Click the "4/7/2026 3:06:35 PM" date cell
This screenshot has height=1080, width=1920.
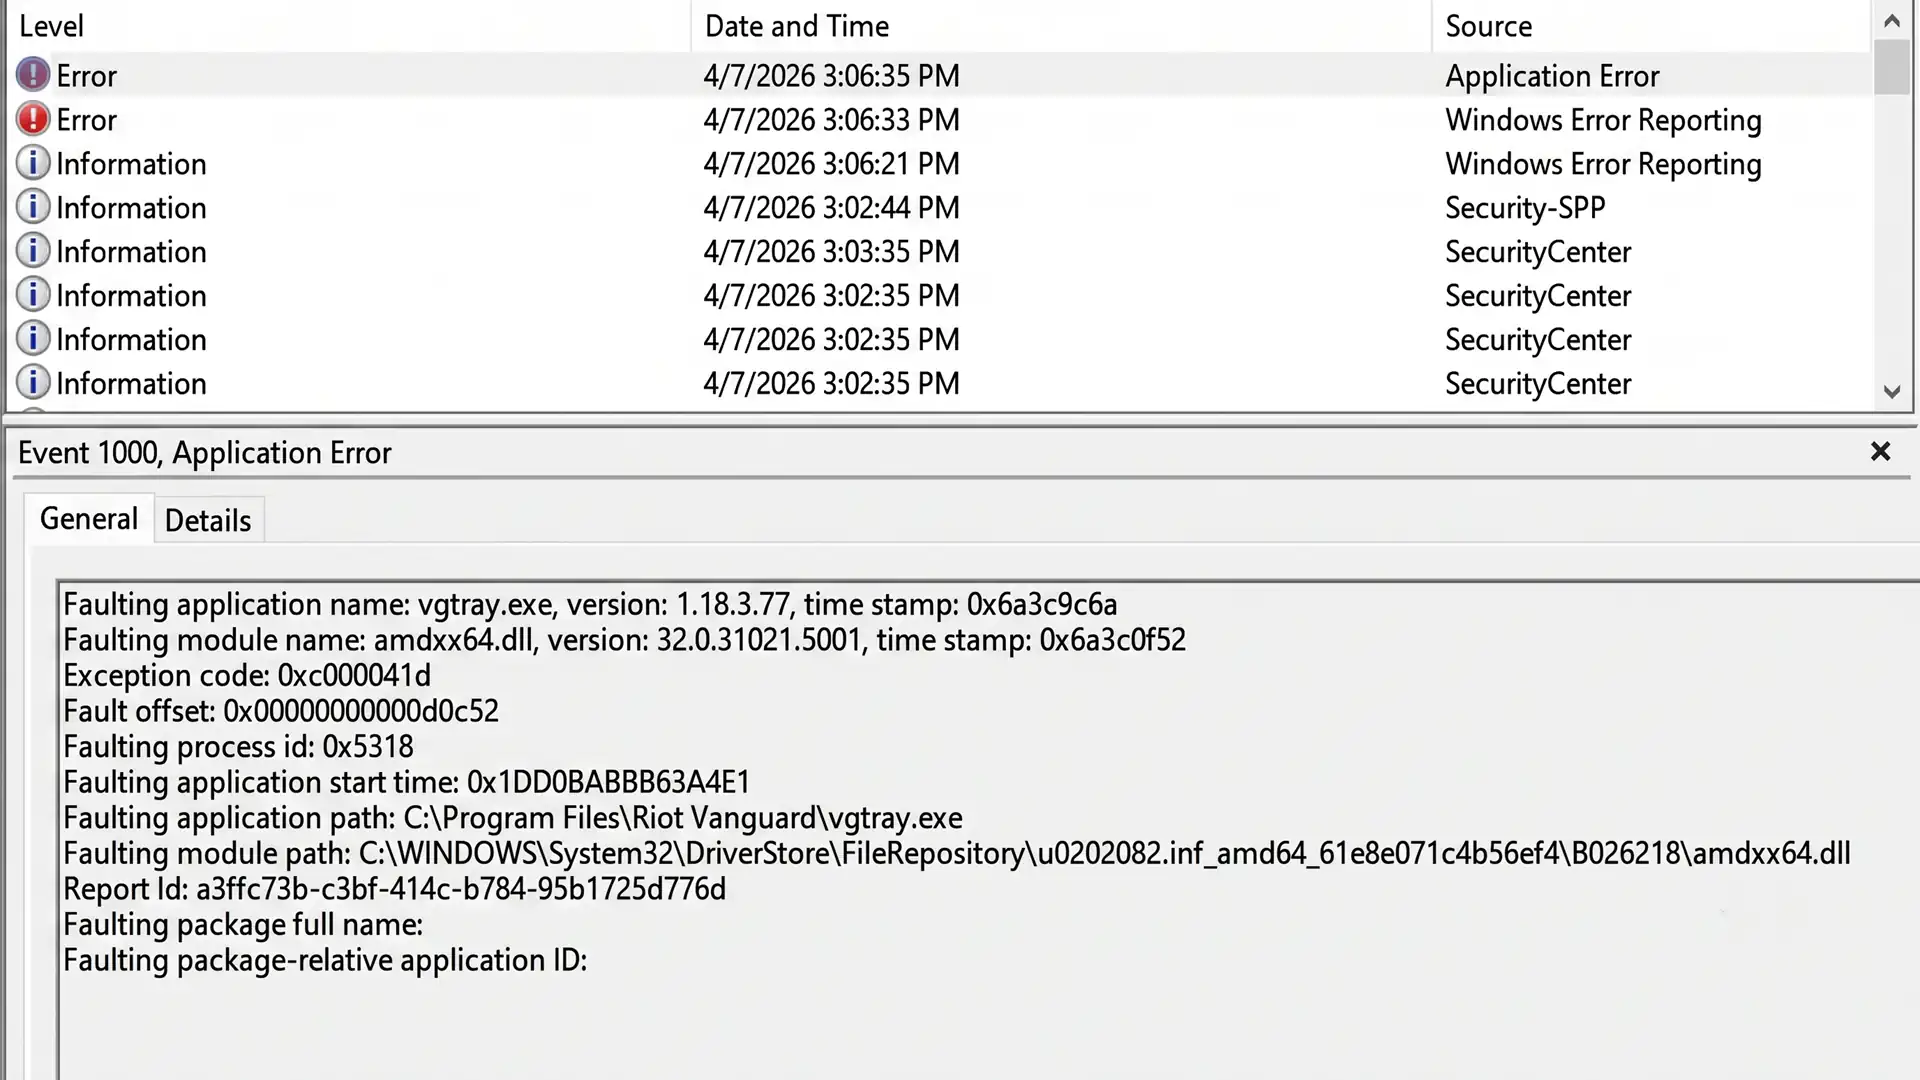(x=831, y=76)
